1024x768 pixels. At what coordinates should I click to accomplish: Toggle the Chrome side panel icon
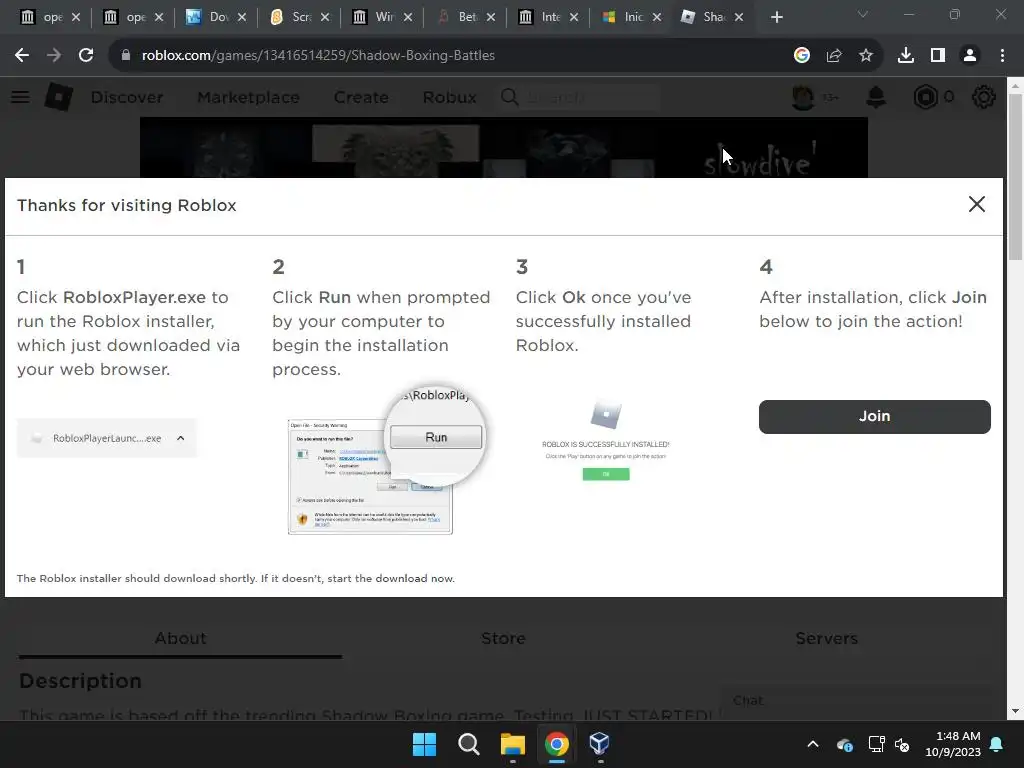(938, 56)
